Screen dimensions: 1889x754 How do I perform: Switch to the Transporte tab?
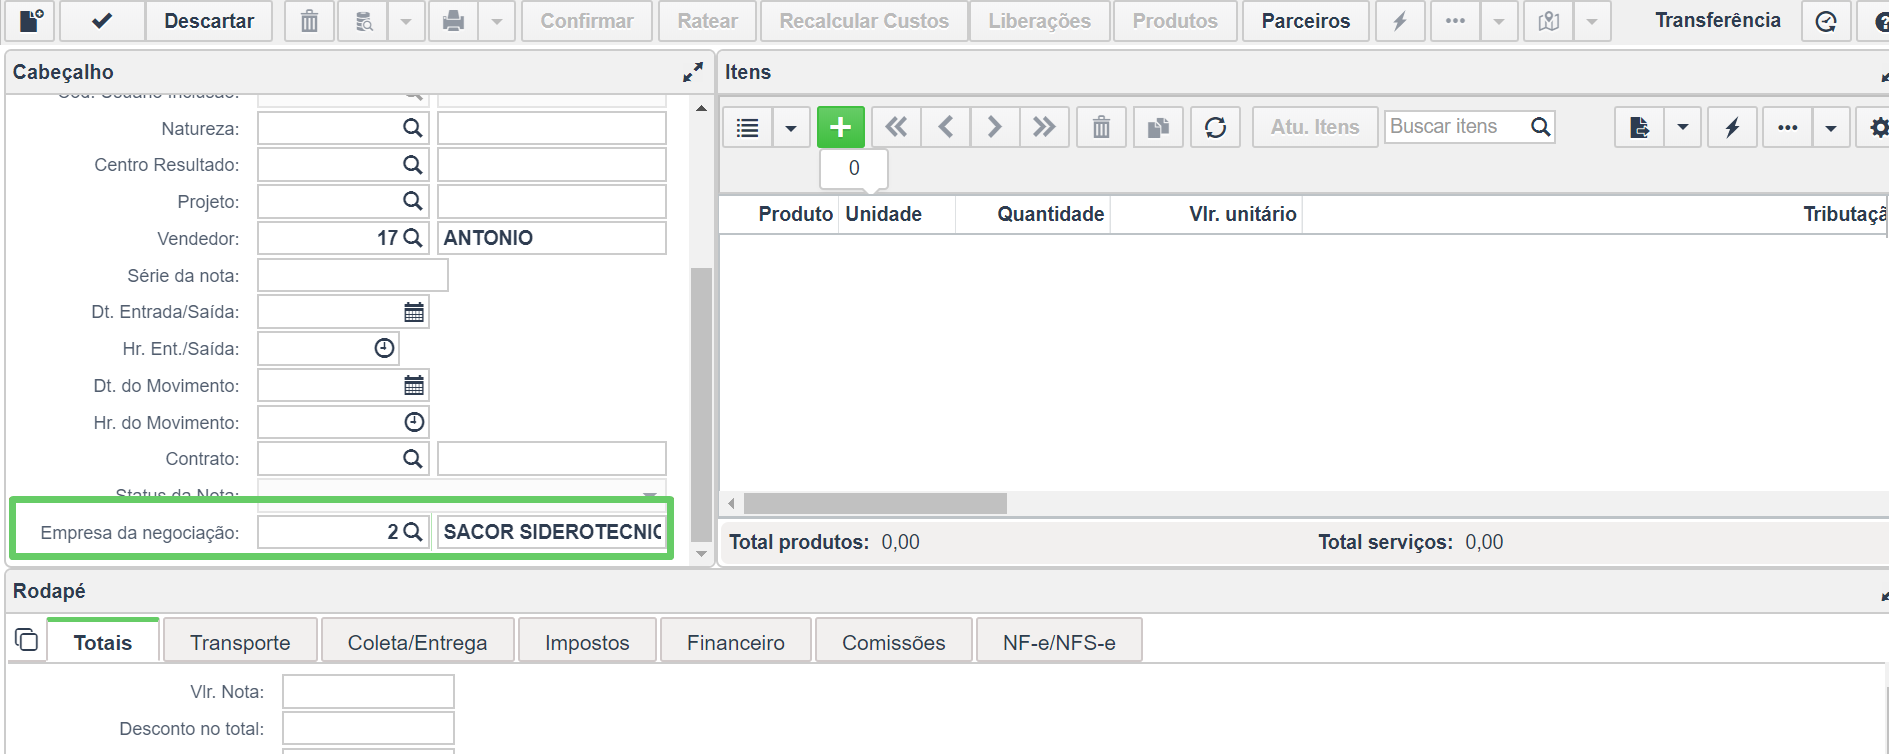[x=240, y=642]
